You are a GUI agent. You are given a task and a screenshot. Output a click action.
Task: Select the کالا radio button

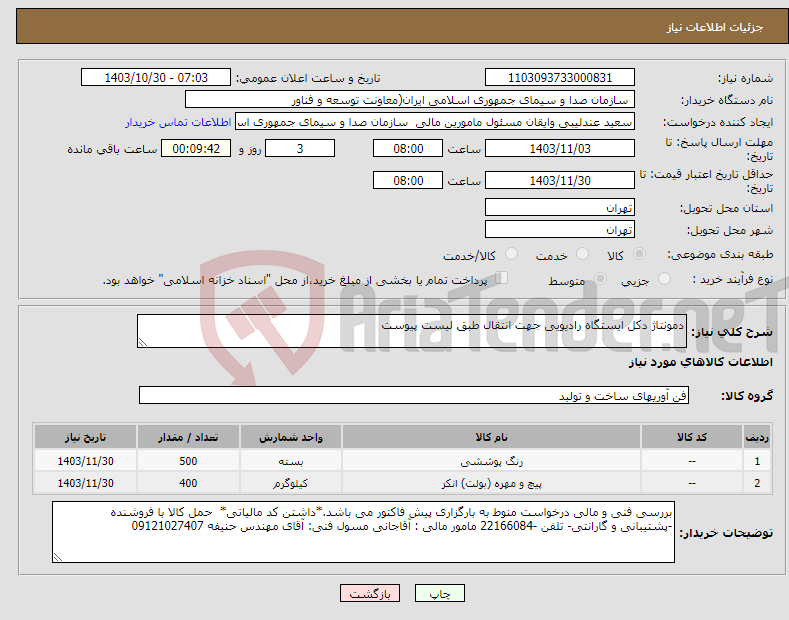coord(639,254)
